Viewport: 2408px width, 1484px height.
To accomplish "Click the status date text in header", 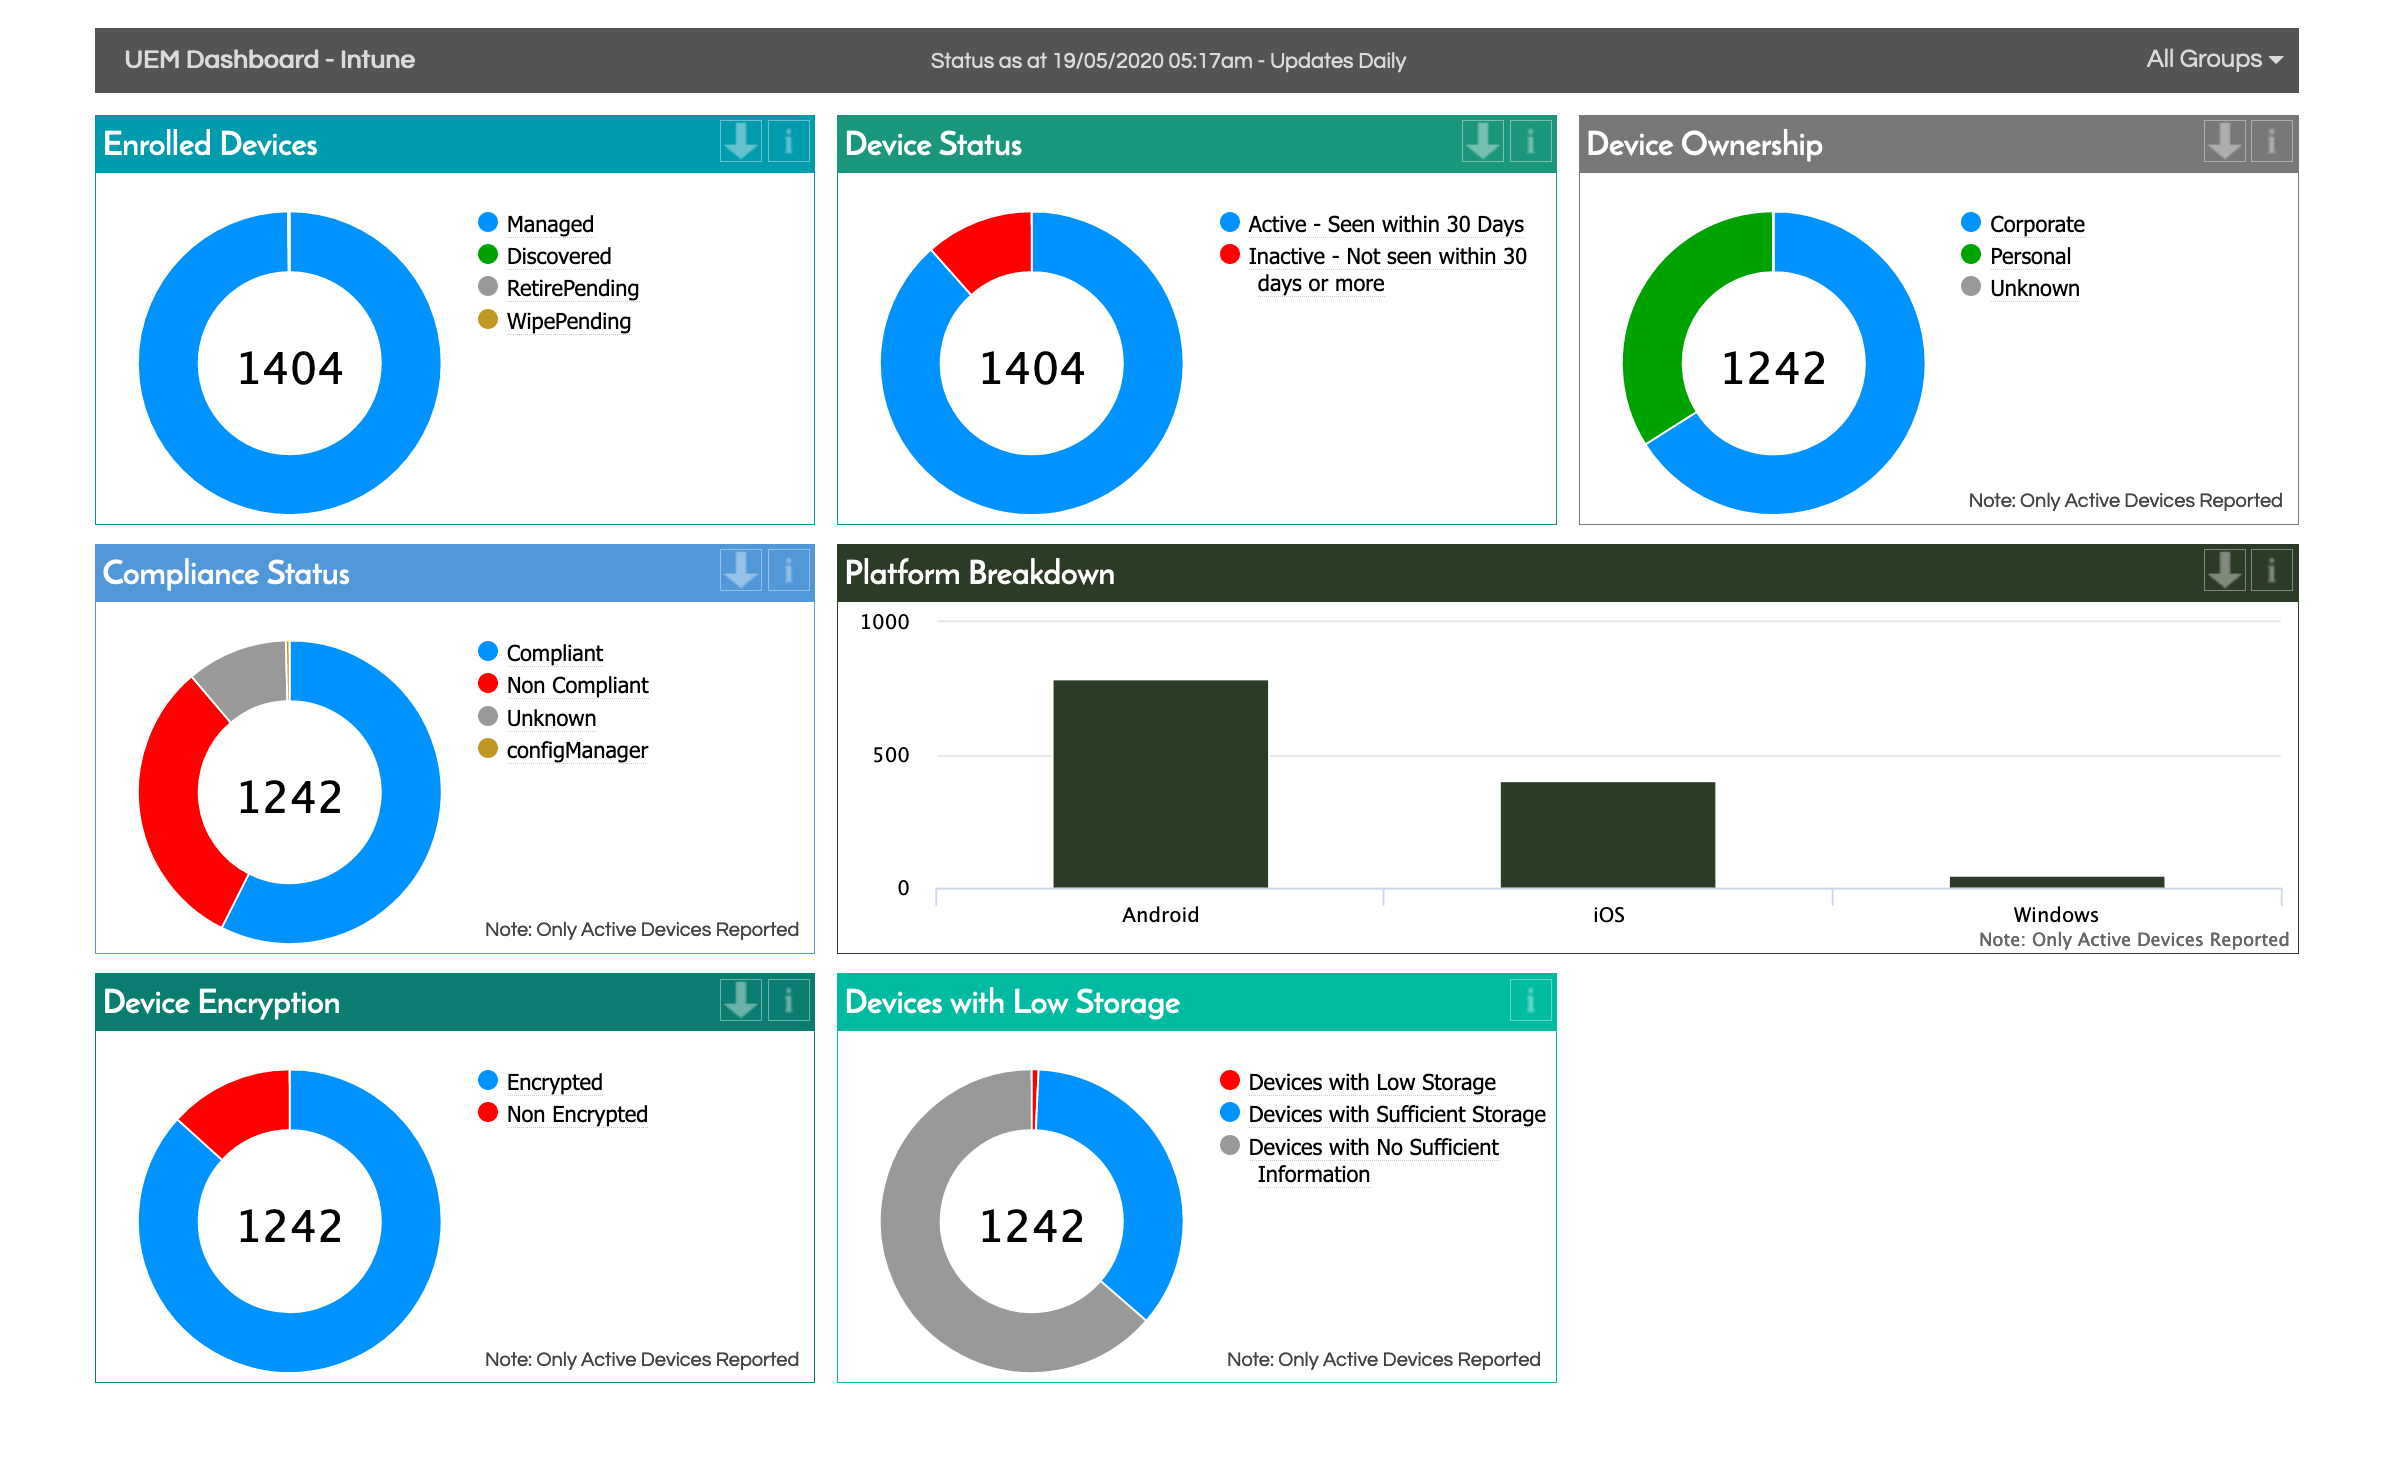I will [1168, 60].
